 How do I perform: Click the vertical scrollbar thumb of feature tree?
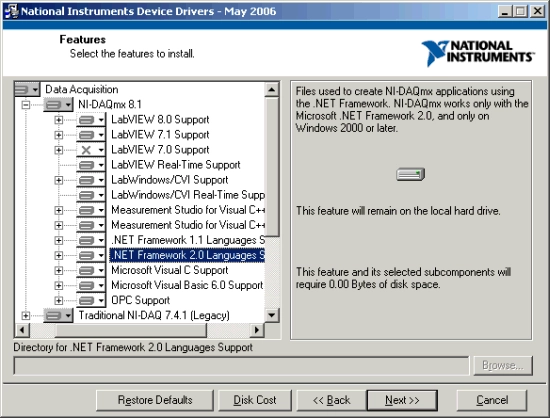272,167
